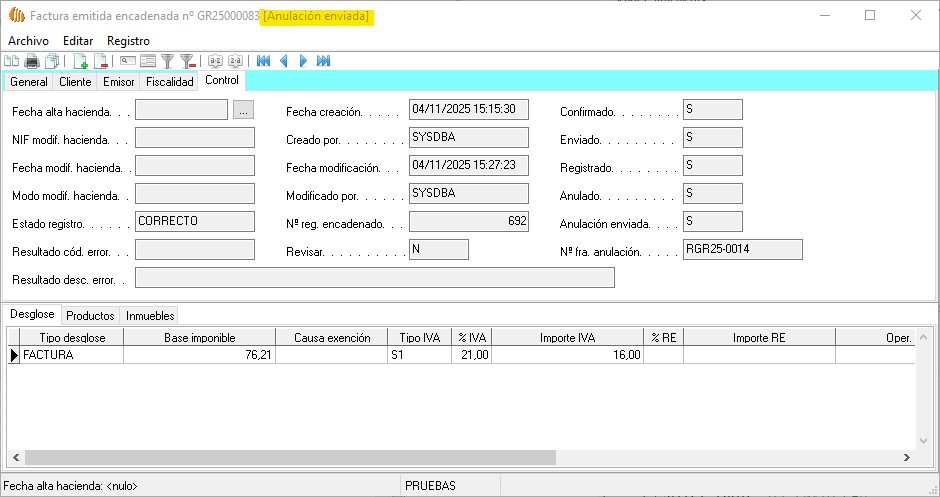The width and height of the screenshot is (940, 497).
Task: Jump to first record arrow
Action: point(263,61)
